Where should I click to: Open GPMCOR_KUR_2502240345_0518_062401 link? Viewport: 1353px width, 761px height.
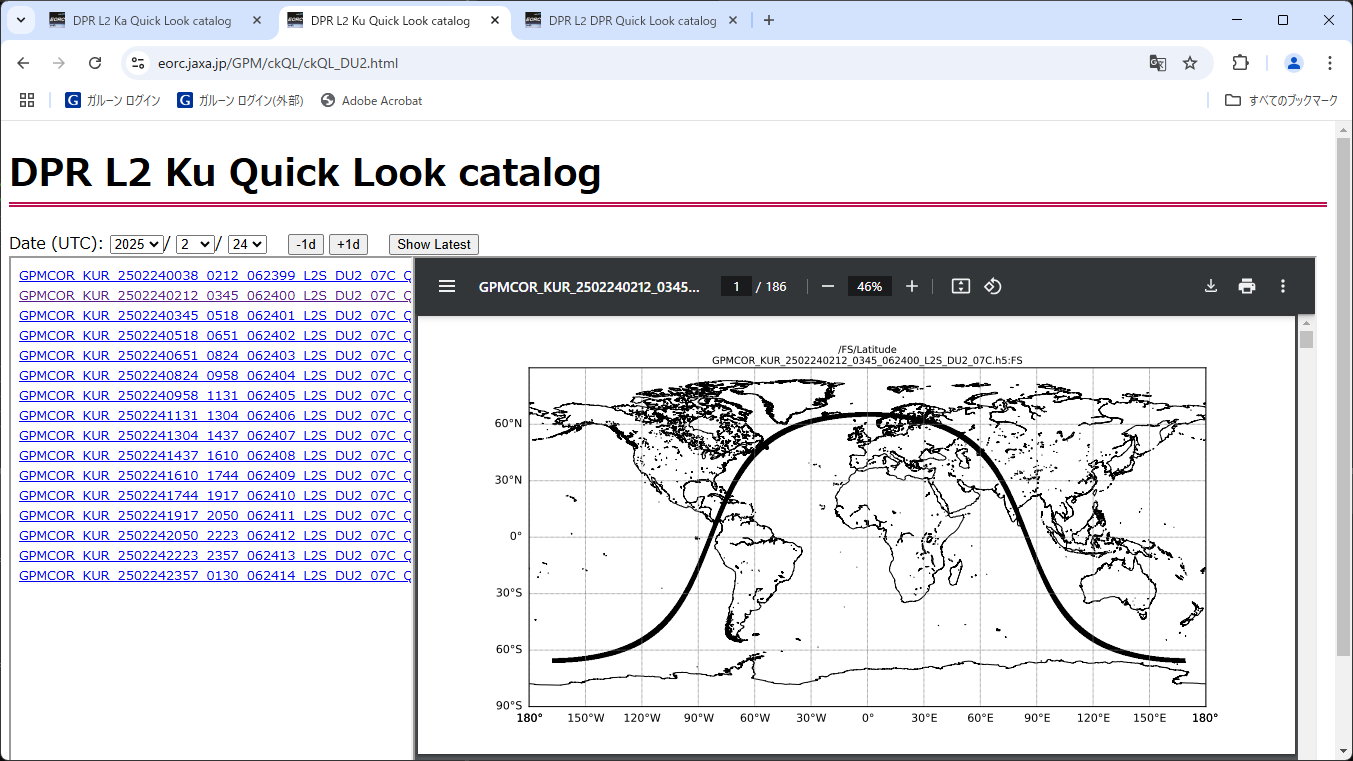[x=215, y=315]
